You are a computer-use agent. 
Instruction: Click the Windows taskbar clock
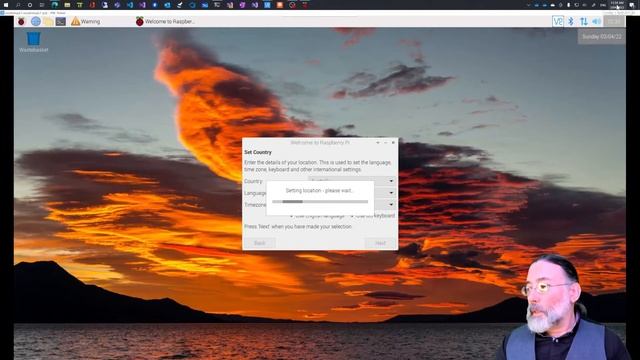click(x=617, y=5)
